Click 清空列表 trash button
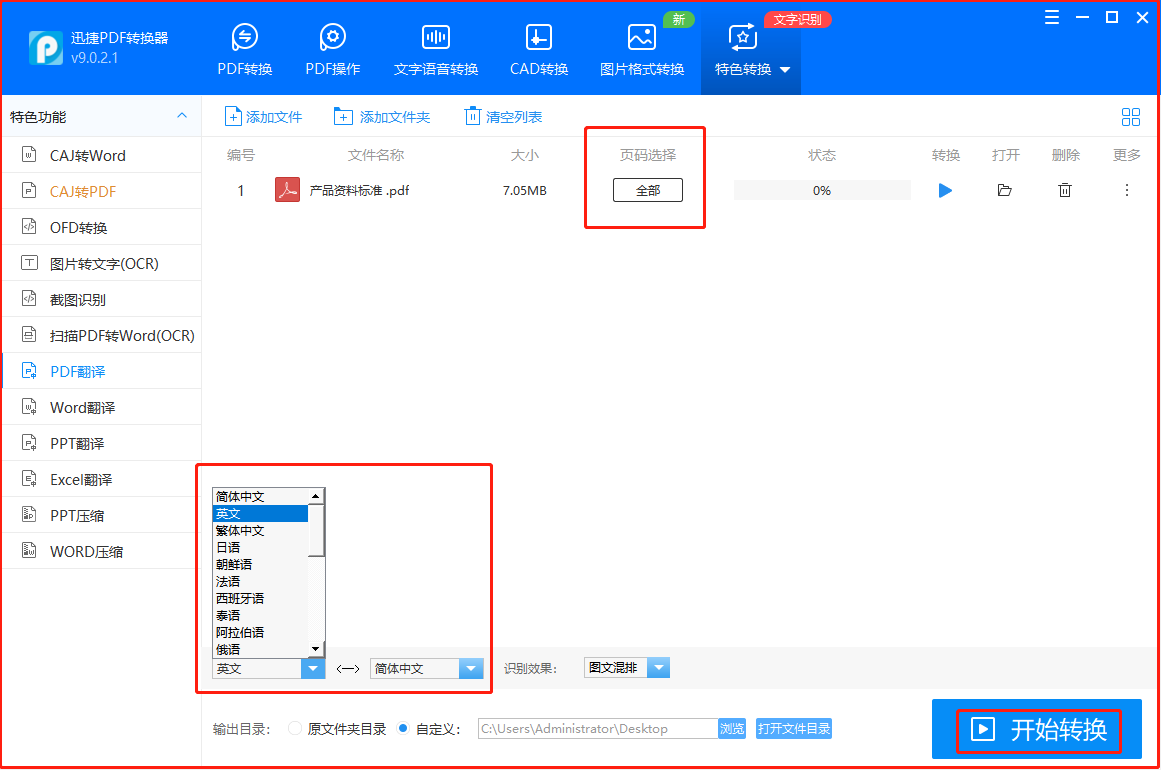The height and width of the screenshot is (770, 1161). tap(503, 117)
